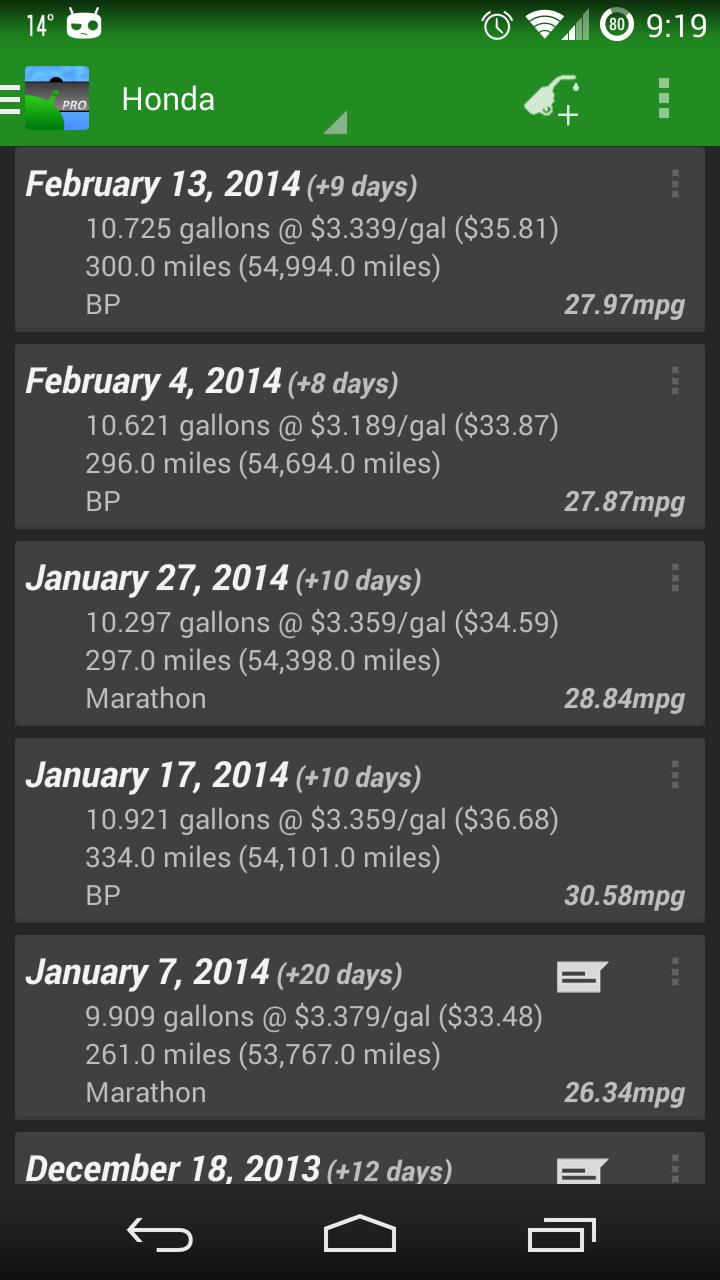Open note icon on December 18, 2013 entry

click(581, 1170)
